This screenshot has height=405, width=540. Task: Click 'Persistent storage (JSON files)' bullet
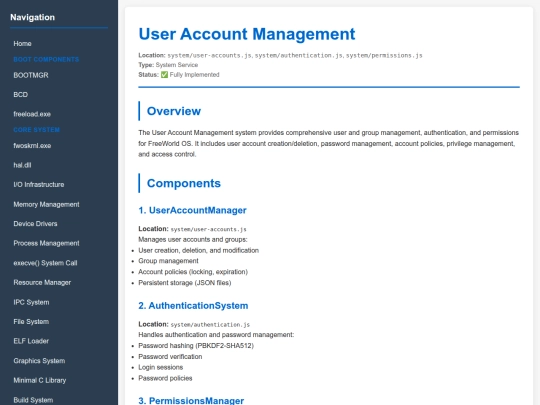click(x=185, y=283)
